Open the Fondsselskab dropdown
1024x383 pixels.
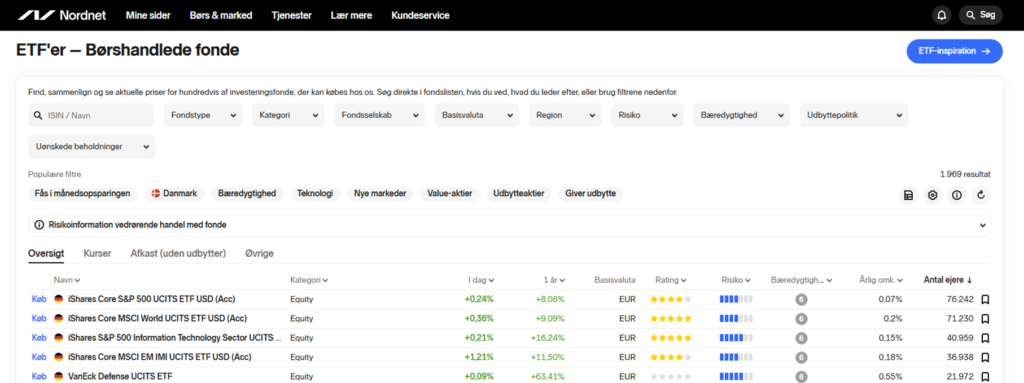click(379, 115)
